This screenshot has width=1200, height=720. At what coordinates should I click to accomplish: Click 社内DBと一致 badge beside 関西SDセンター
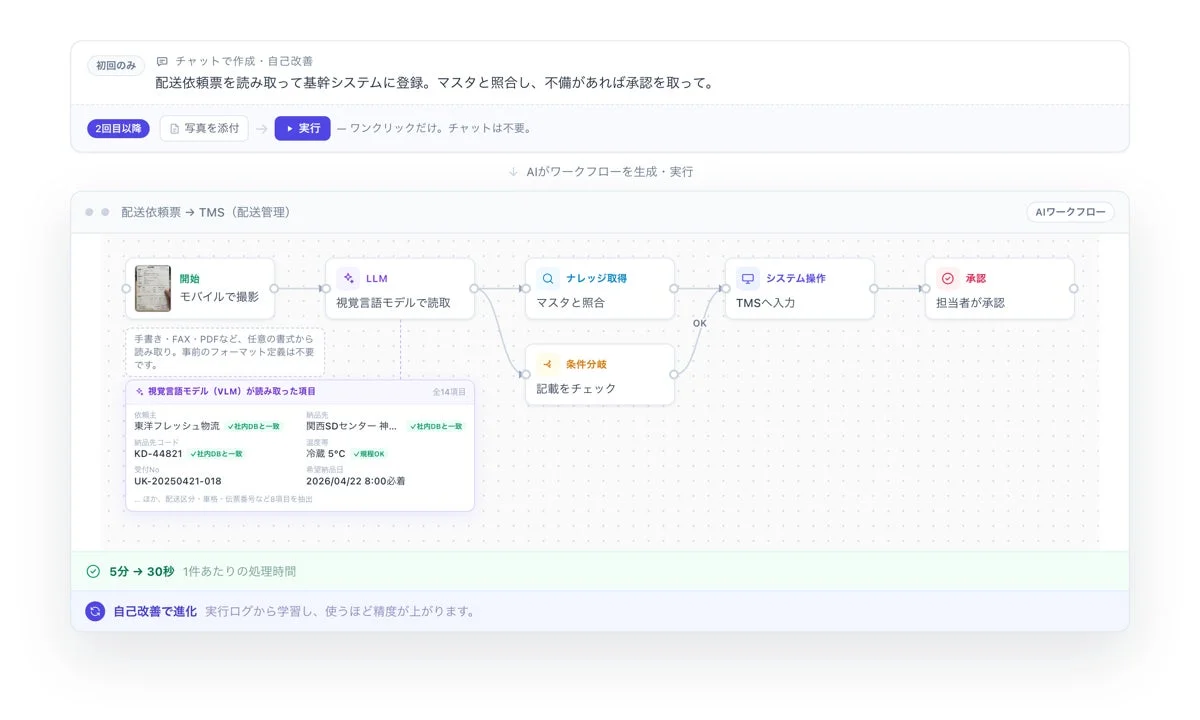click(x=436, y=426)
